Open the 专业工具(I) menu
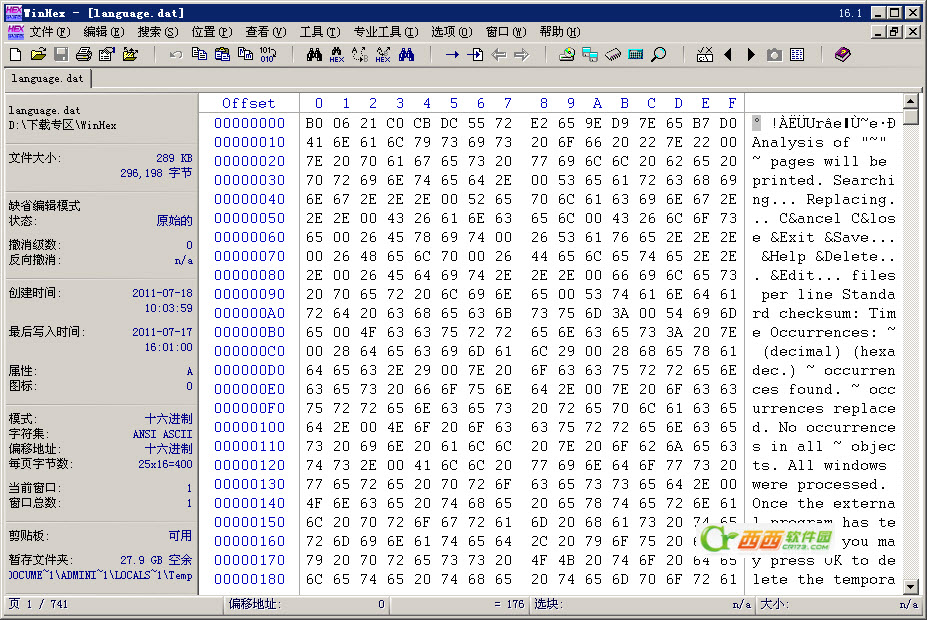Image resolution: width=927 pixels, height=620 pixels. tap(386, 32)
